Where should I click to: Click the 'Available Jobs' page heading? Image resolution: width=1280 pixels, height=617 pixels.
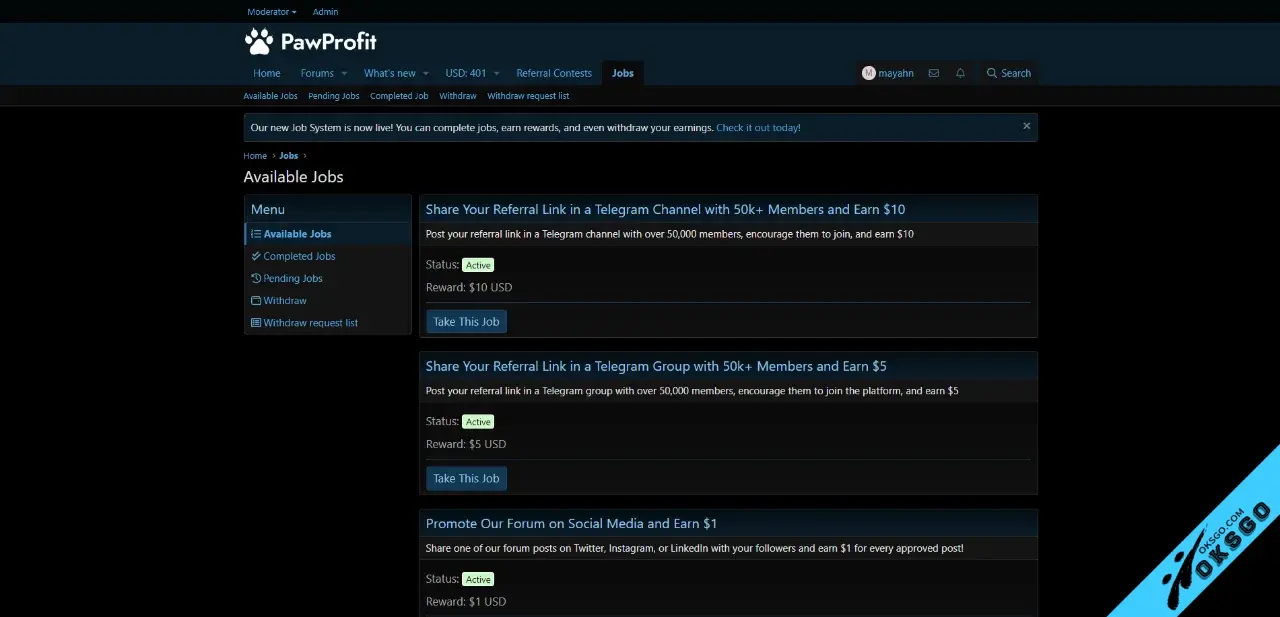coord(294,177)
